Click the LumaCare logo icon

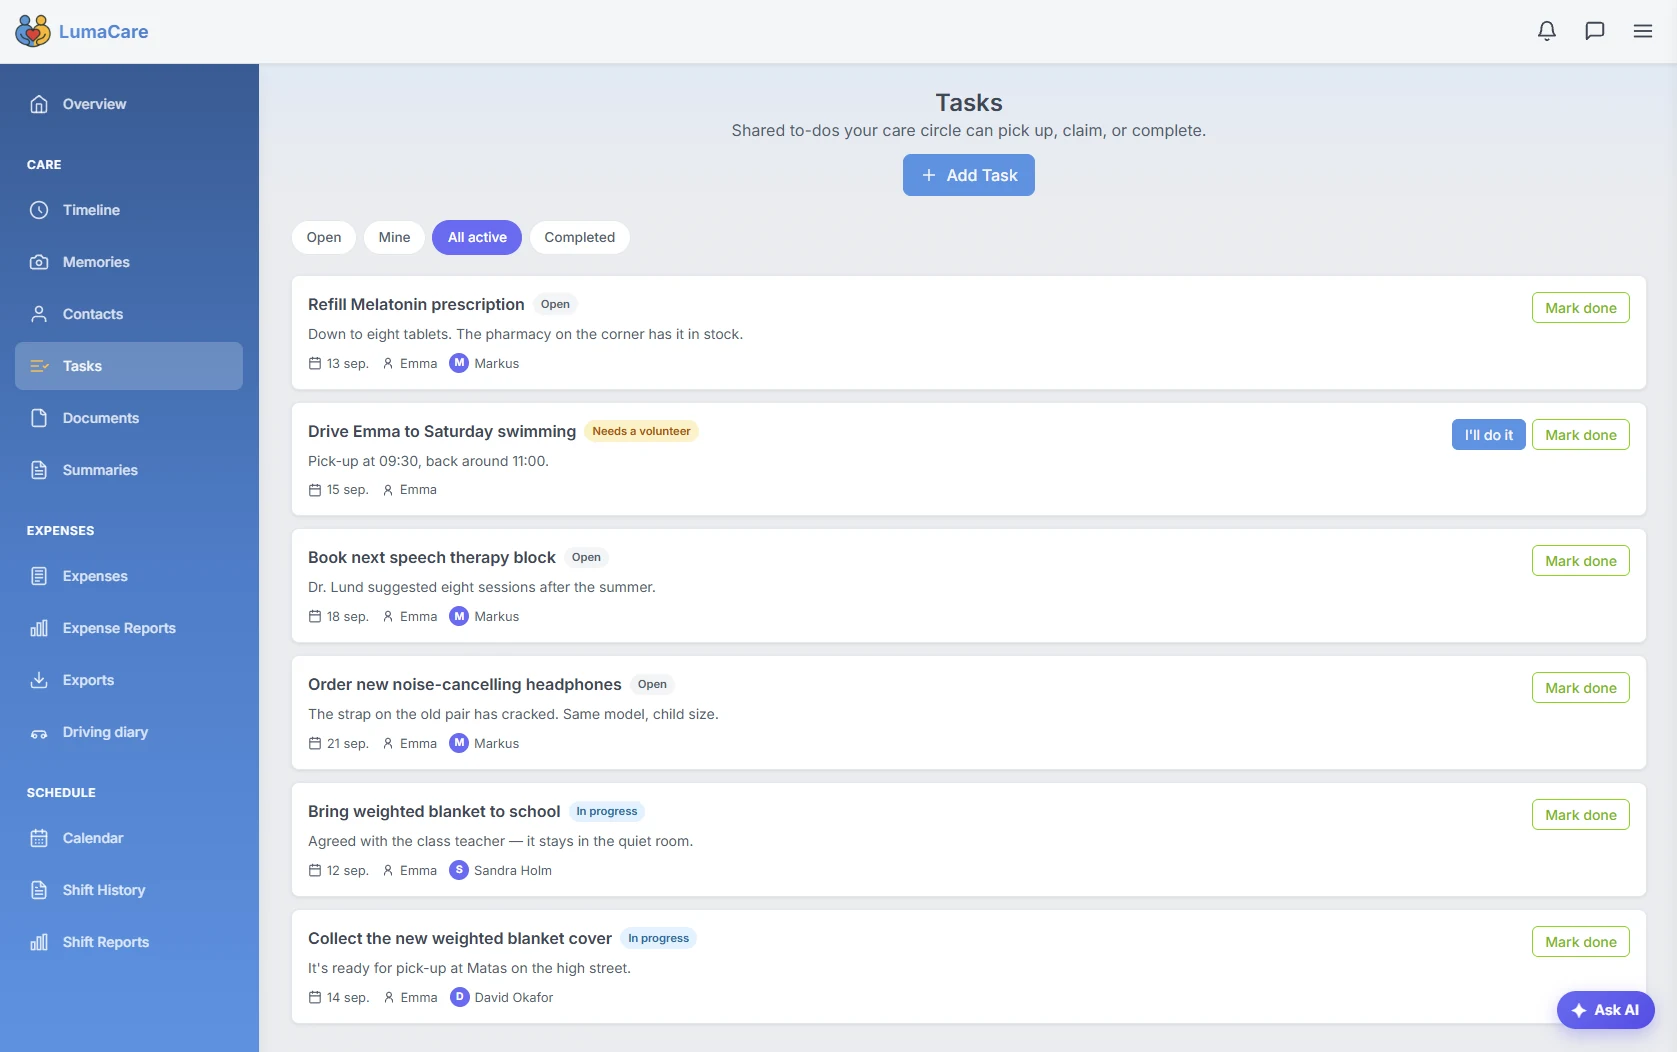pos(33,31)
